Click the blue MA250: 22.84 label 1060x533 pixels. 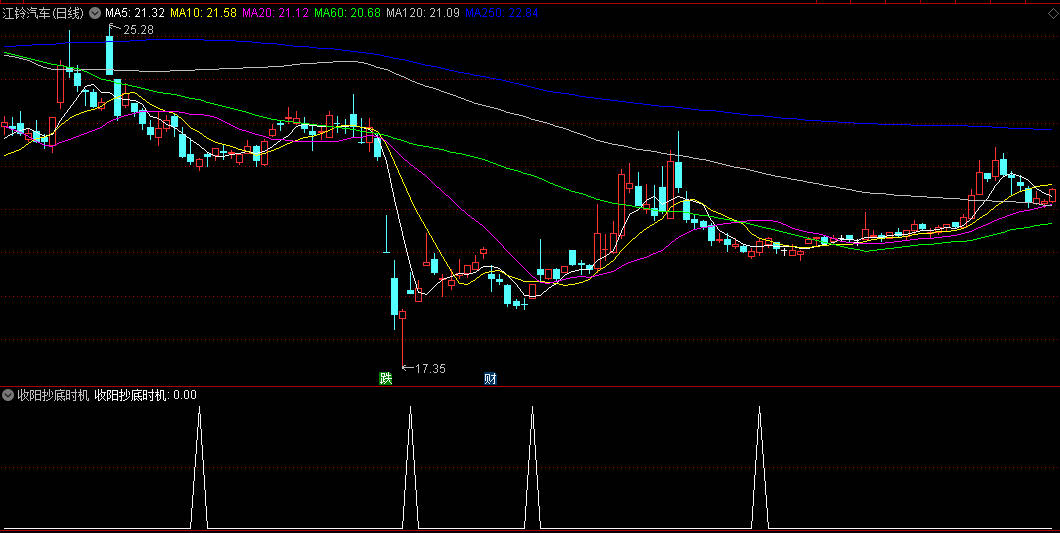click(x=502, y=13)
